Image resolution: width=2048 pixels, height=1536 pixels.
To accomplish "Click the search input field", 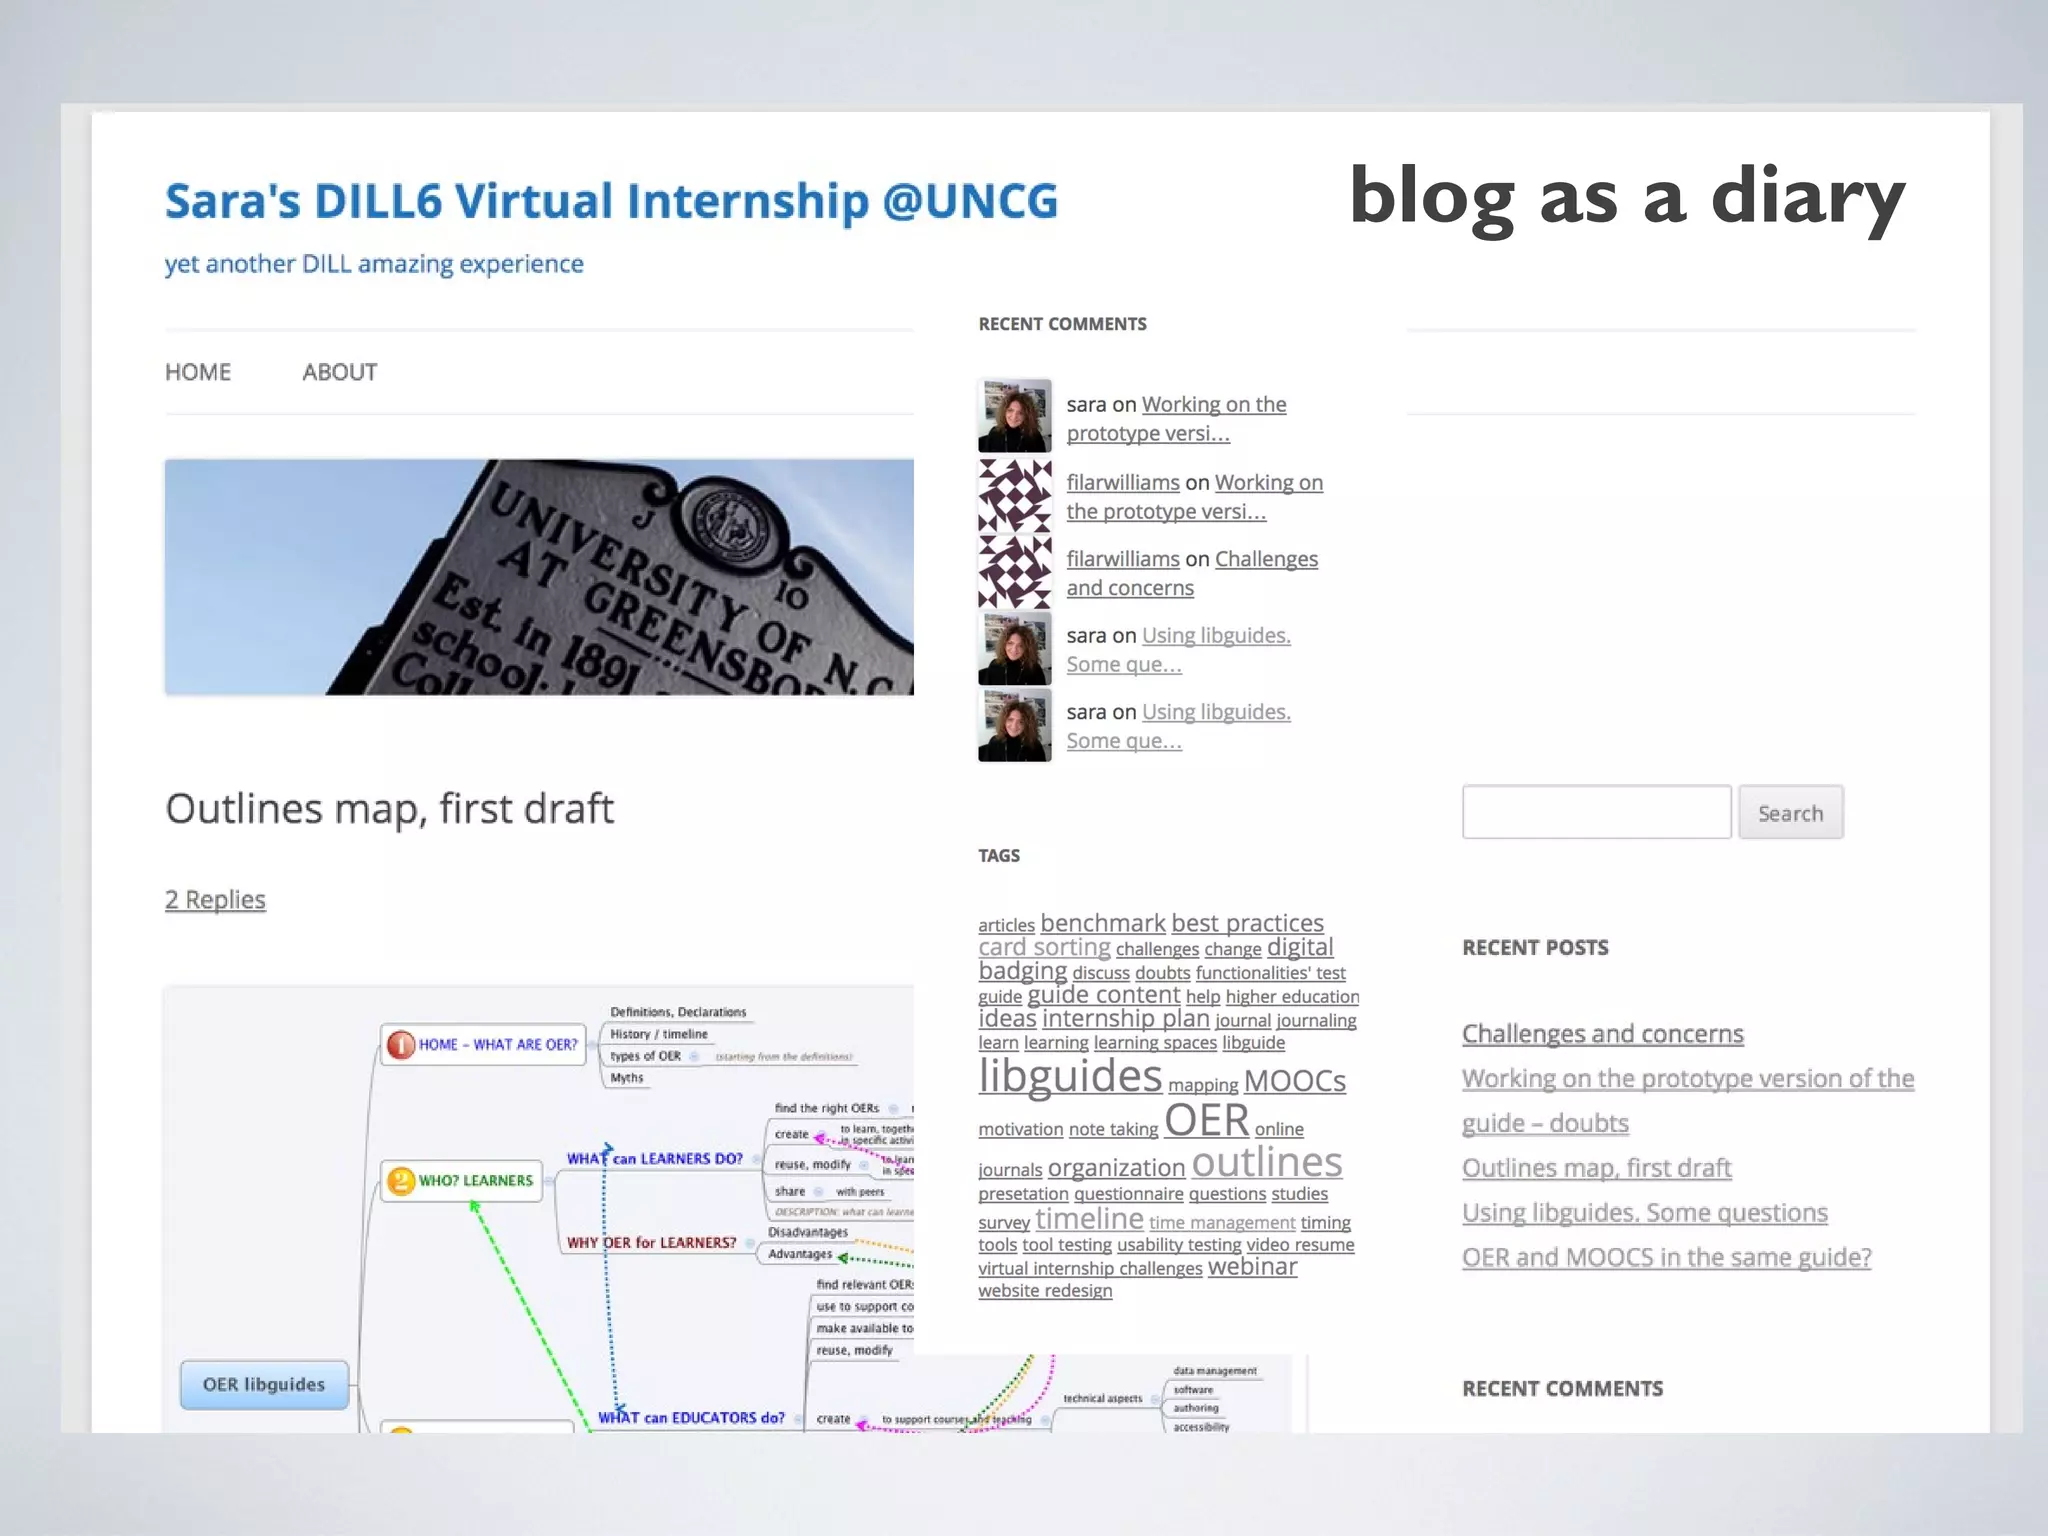I will (x=1596, y=812).
